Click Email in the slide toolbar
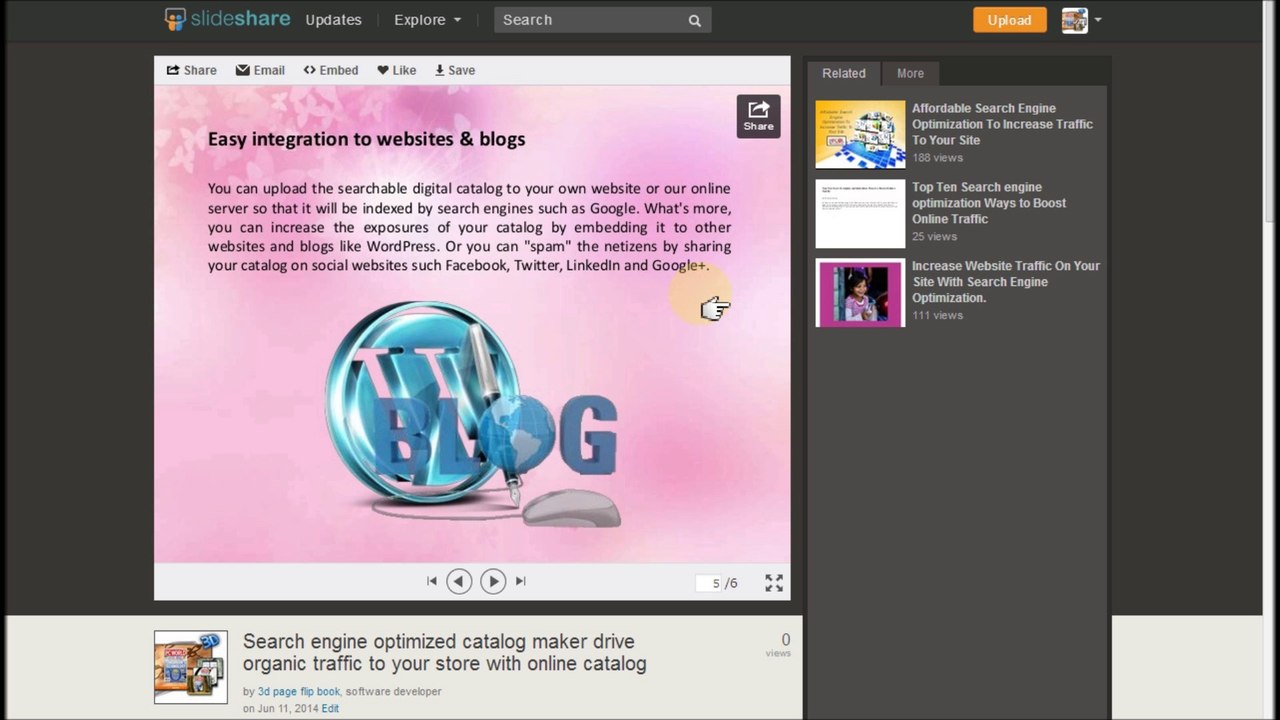Viewport: 1280px width, 720px height. 260,70
